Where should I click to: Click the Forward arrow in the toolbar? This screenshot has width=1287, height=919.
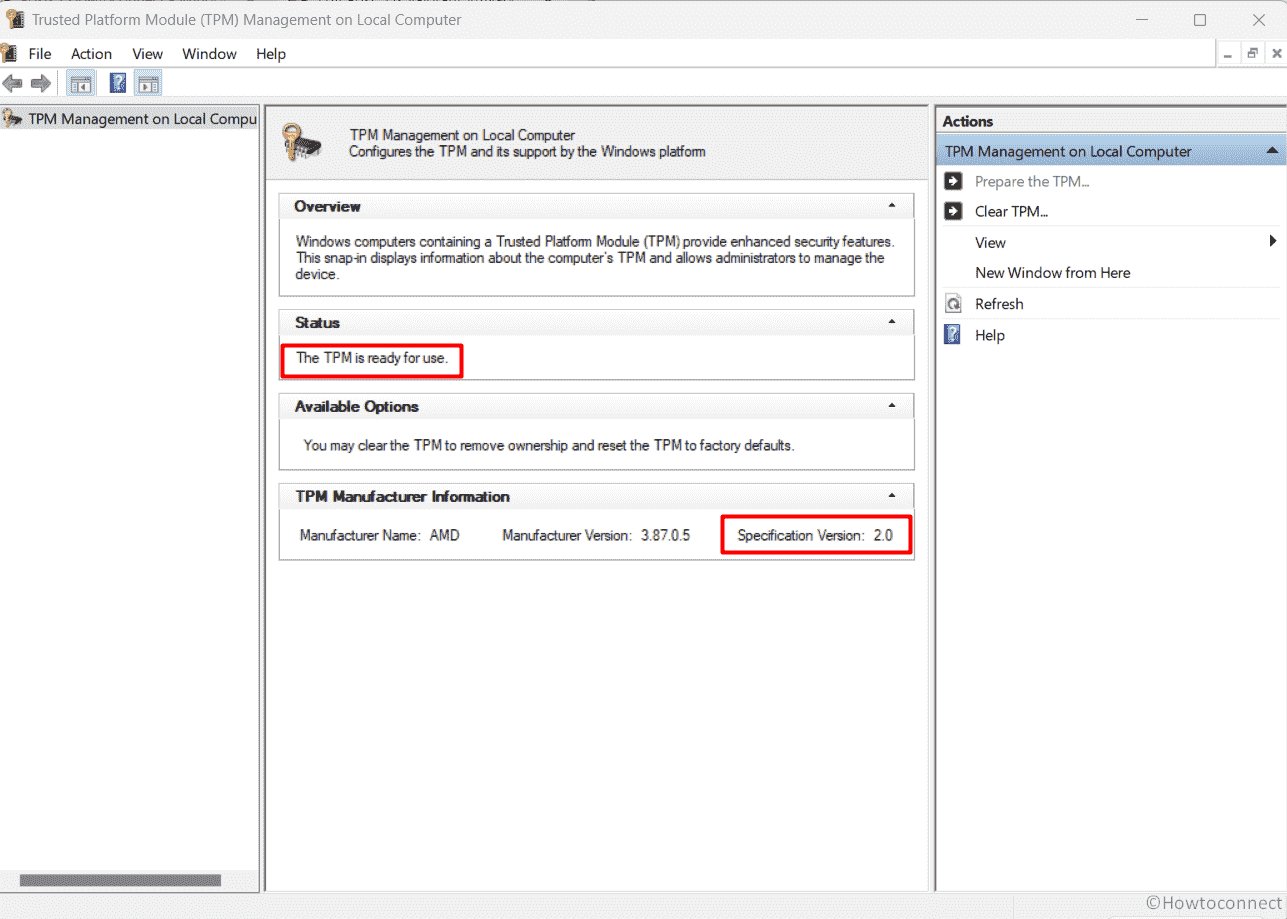point(41,83)
